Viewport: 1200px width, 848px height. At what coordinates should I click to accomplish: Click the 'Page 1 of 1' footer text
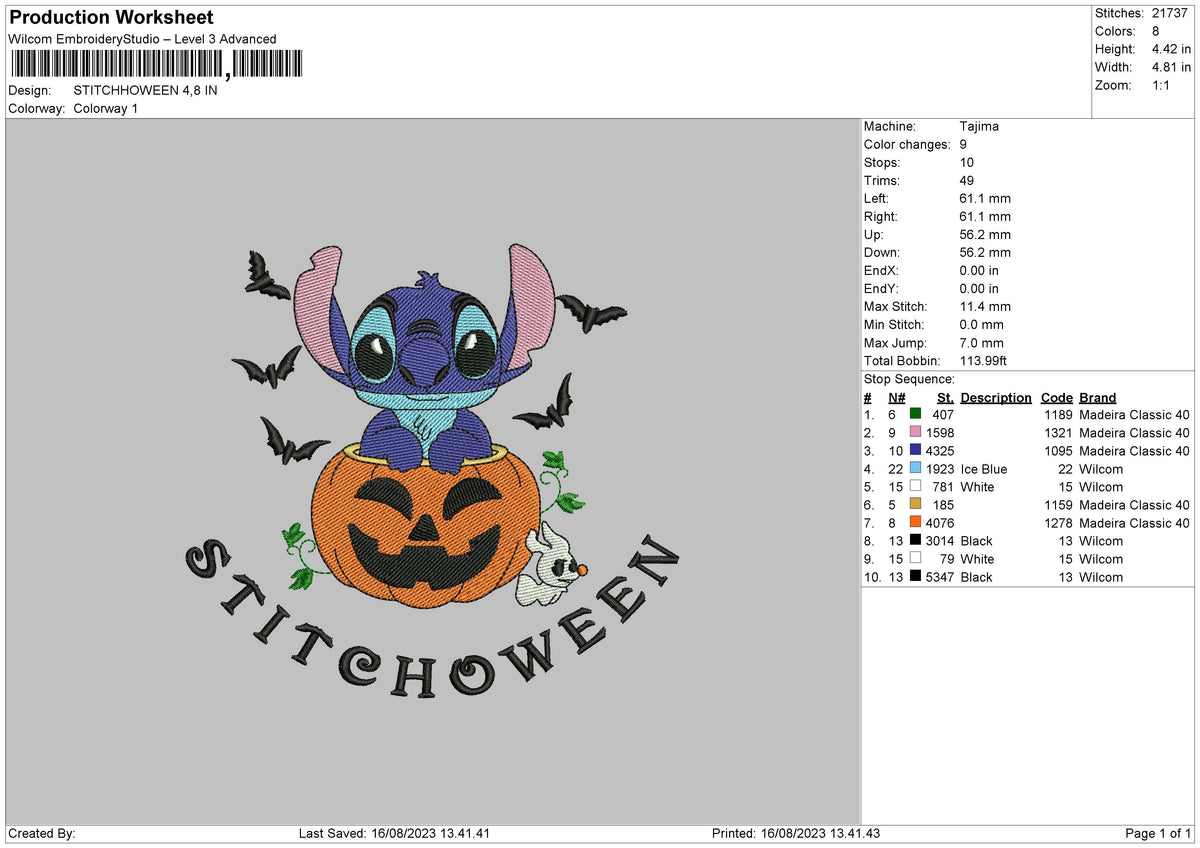1158,833
